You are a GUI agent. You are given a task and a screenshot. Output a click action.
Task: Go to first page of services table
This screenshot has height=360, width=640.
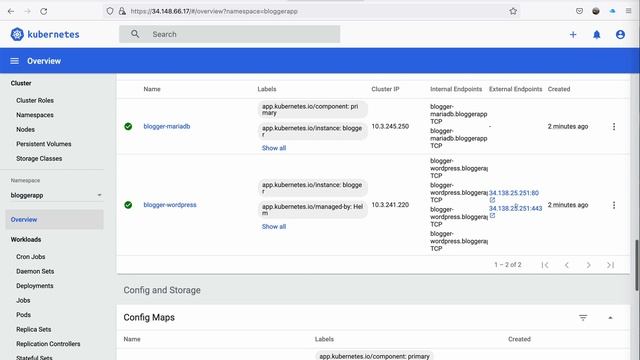point(545,265)
